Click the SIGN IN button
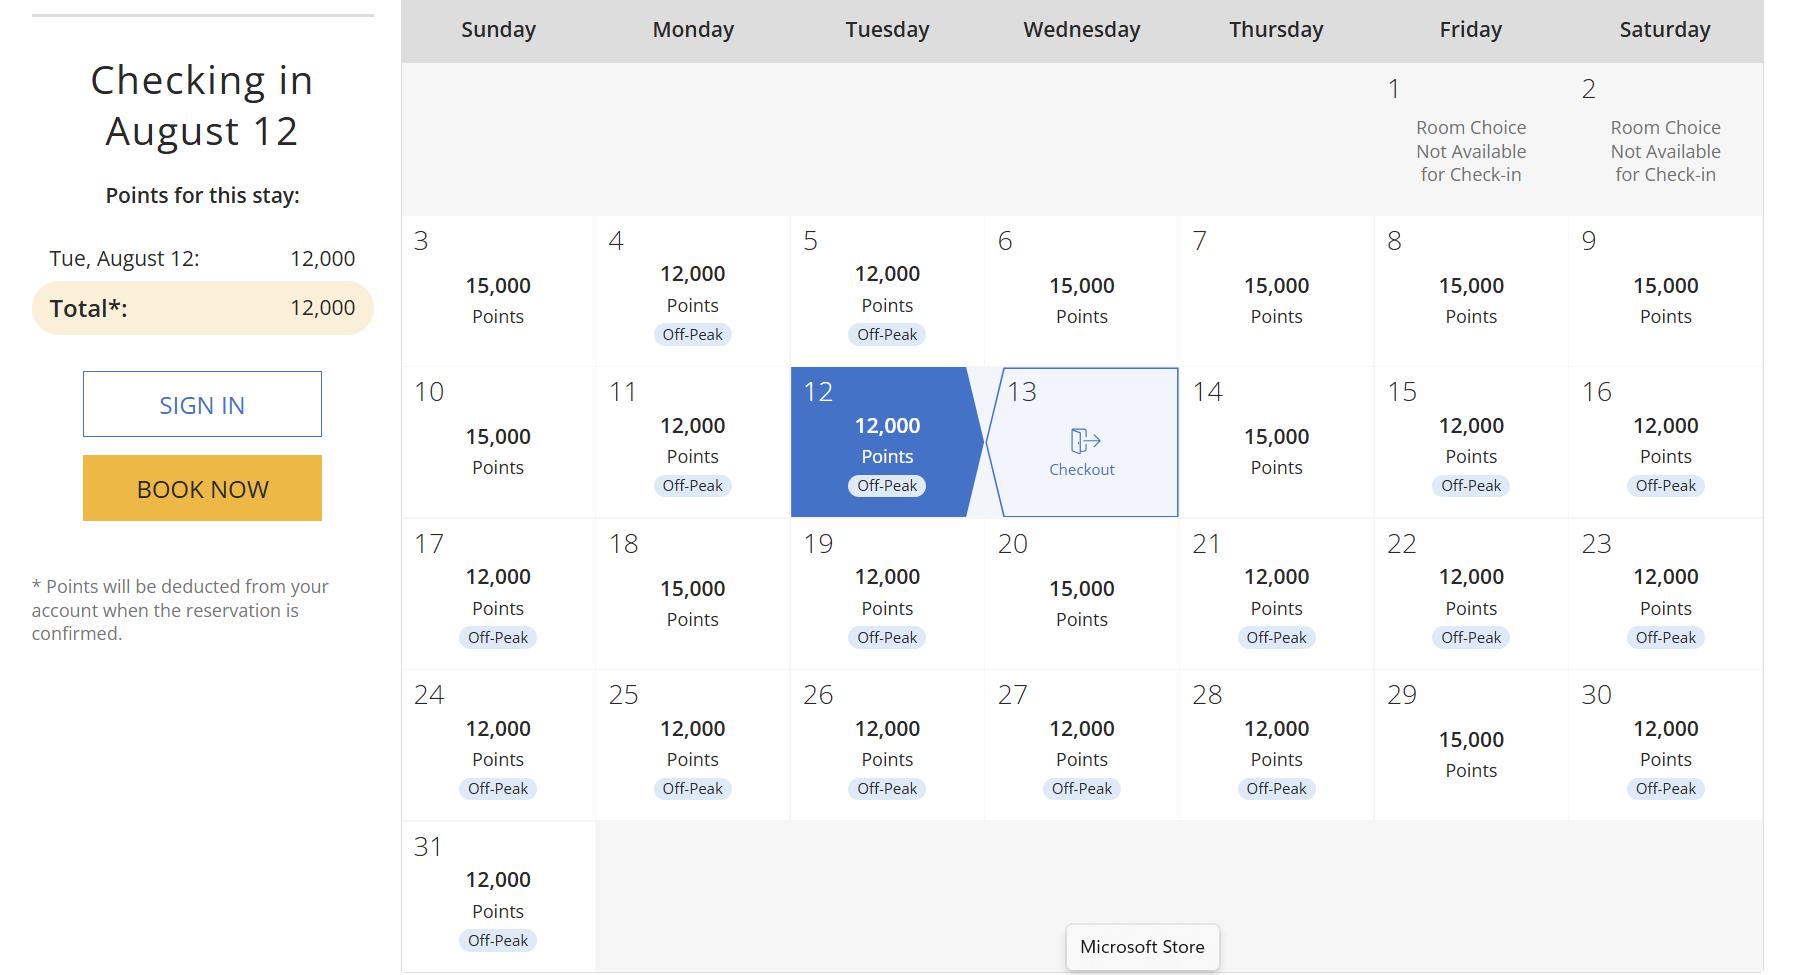The width and height of the screenshot is (1796, 975). (202, 404)
